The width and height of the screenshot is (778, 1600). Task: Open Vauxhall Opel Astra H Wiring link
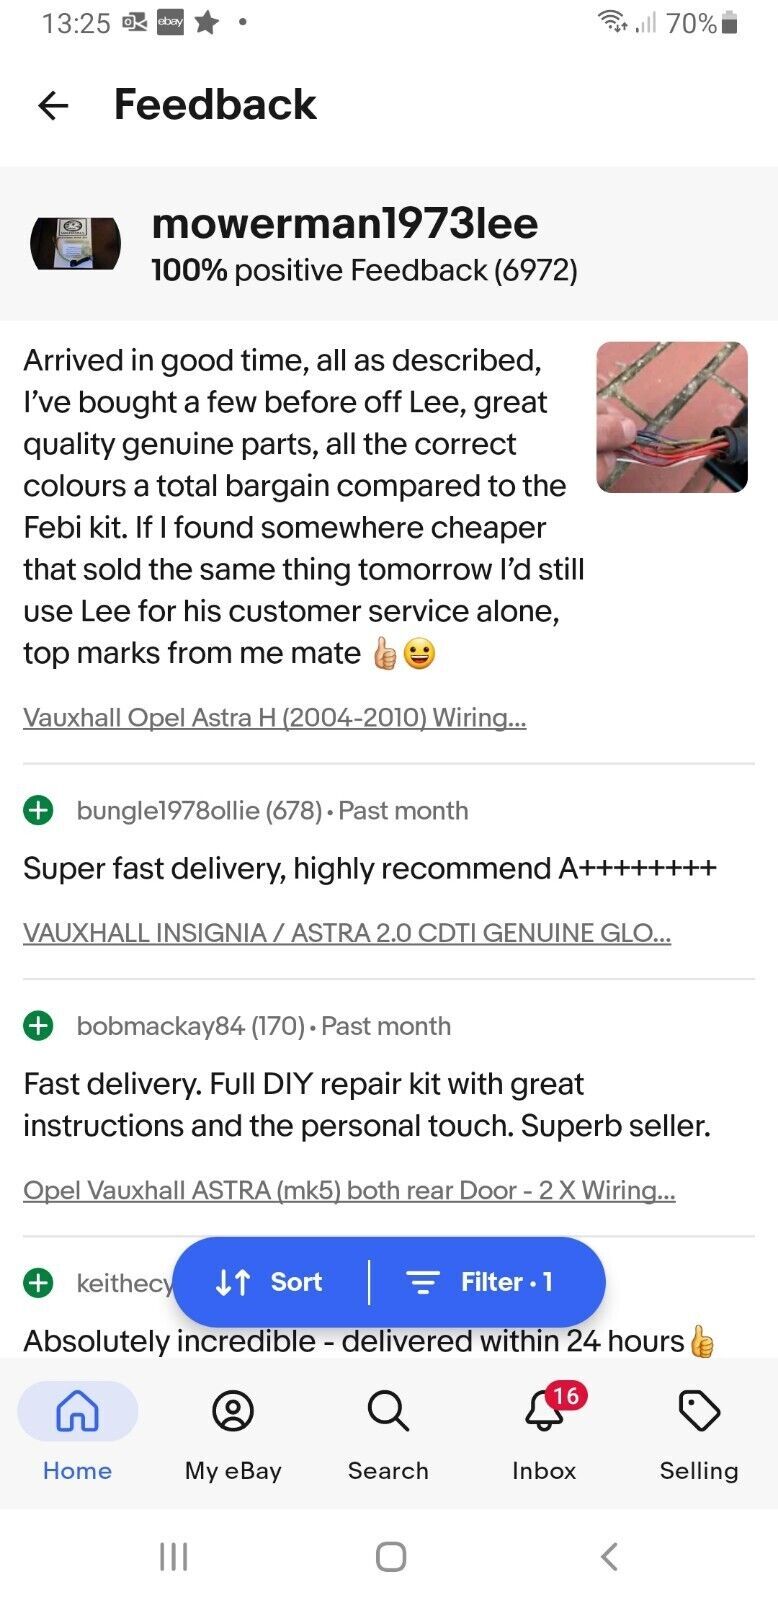pyautogui.click(x=275, y=717)
